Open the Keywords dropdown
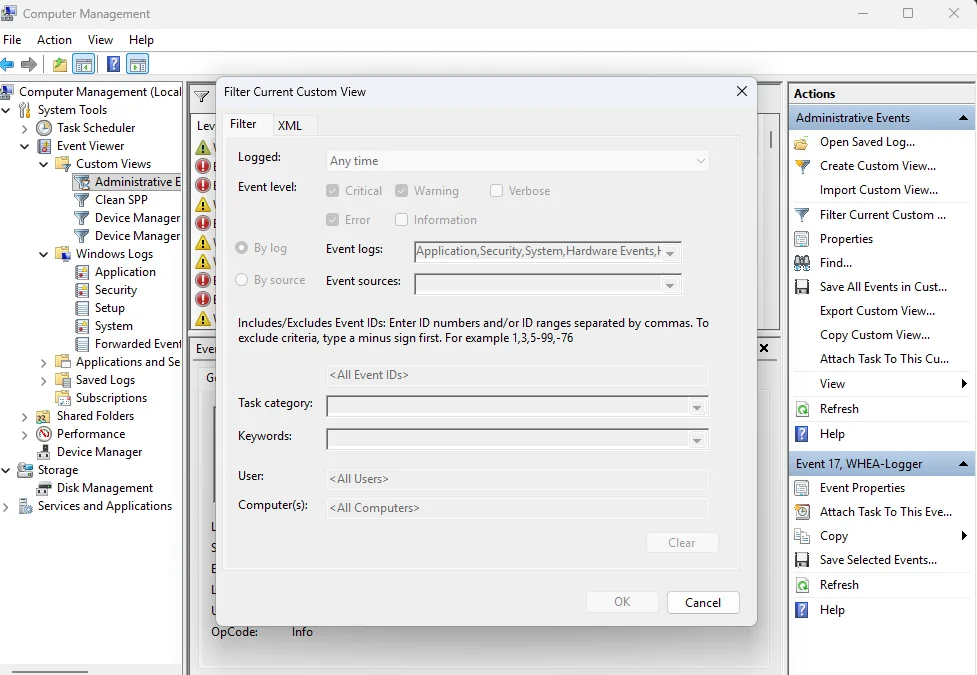Screen dimensions: 977x675 (x=697, y=440)
